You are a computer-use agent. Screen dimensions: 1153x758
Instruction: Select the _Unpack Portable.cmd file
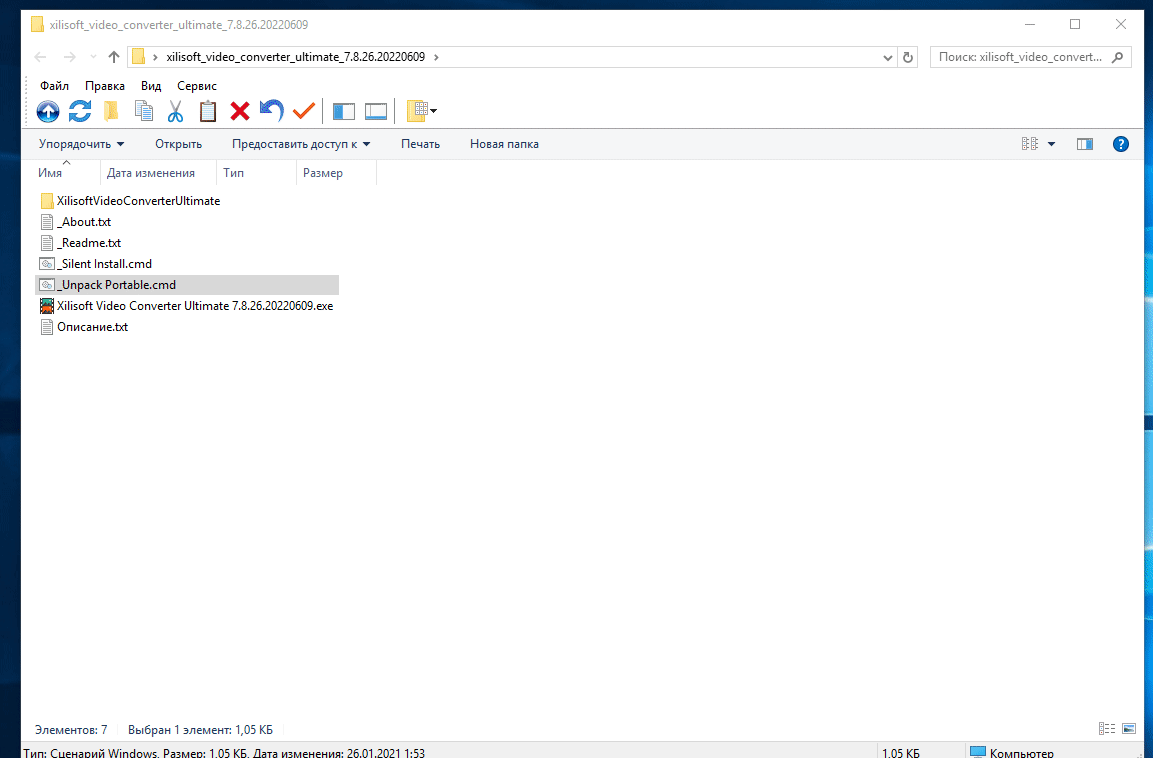point(187,285)
